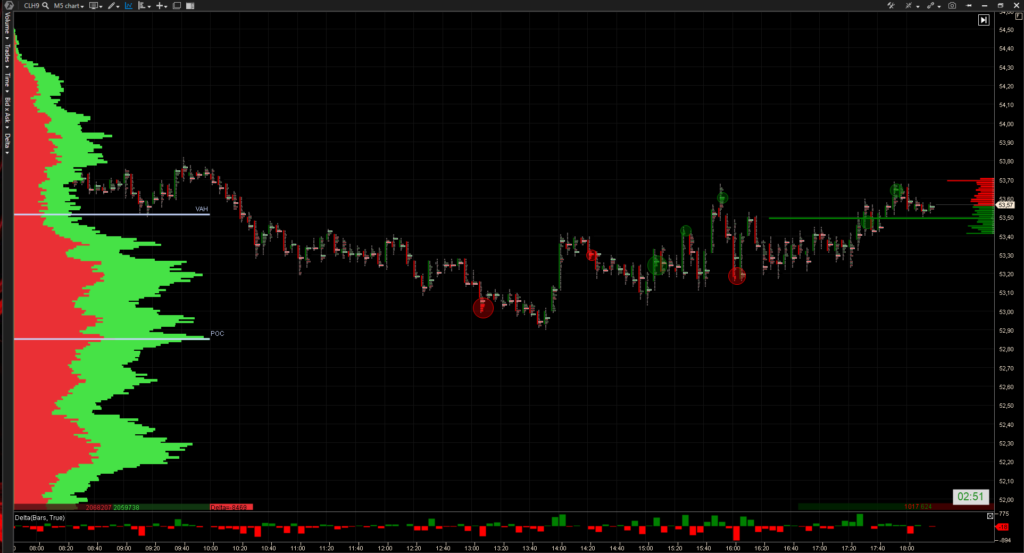
Task: Open the M5 chart timeframe dropdown
Action: click(68, 6)
